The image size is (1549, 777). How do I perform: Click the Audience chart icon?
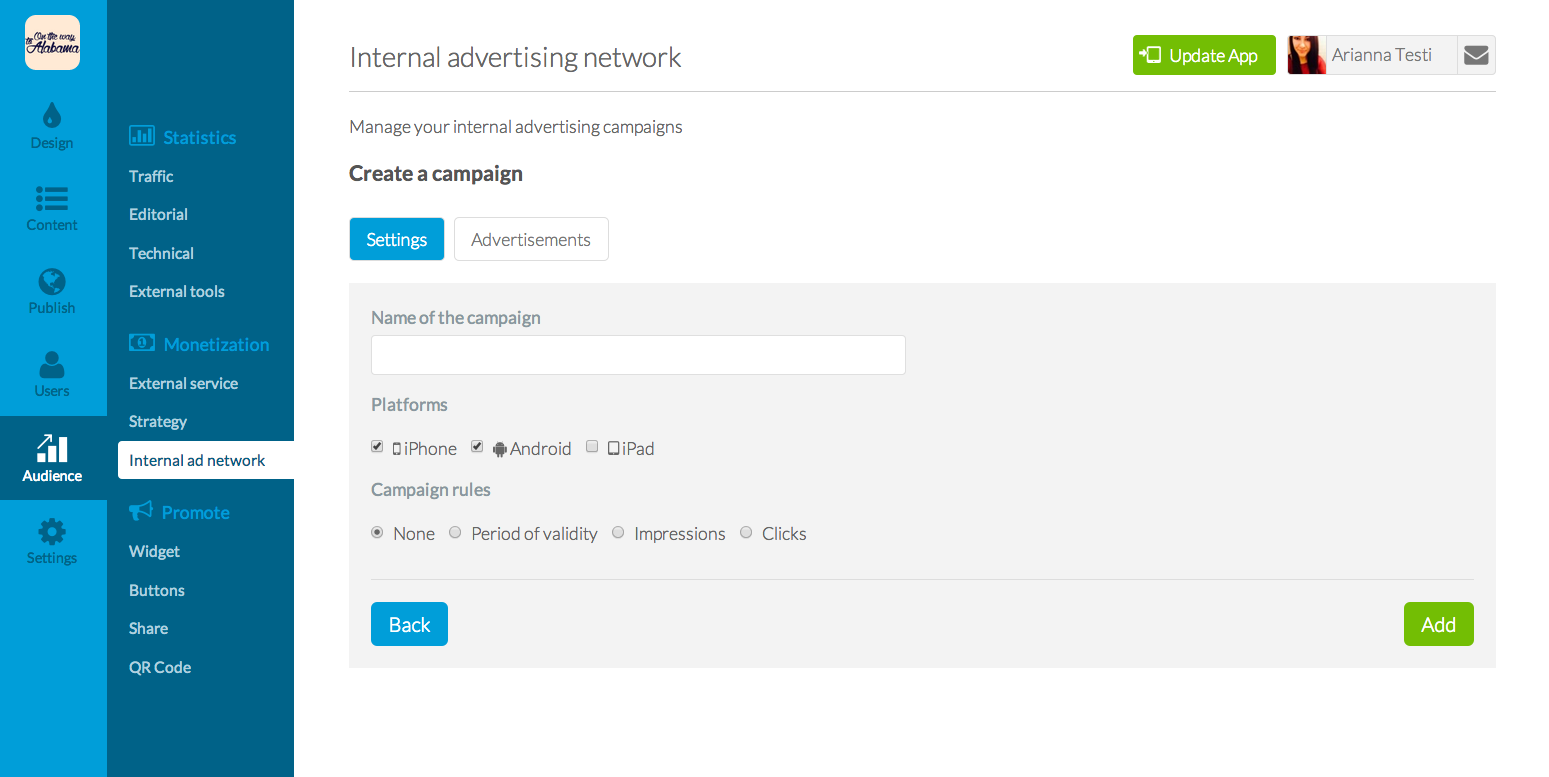pyautogui.click(x=52, y=448)
